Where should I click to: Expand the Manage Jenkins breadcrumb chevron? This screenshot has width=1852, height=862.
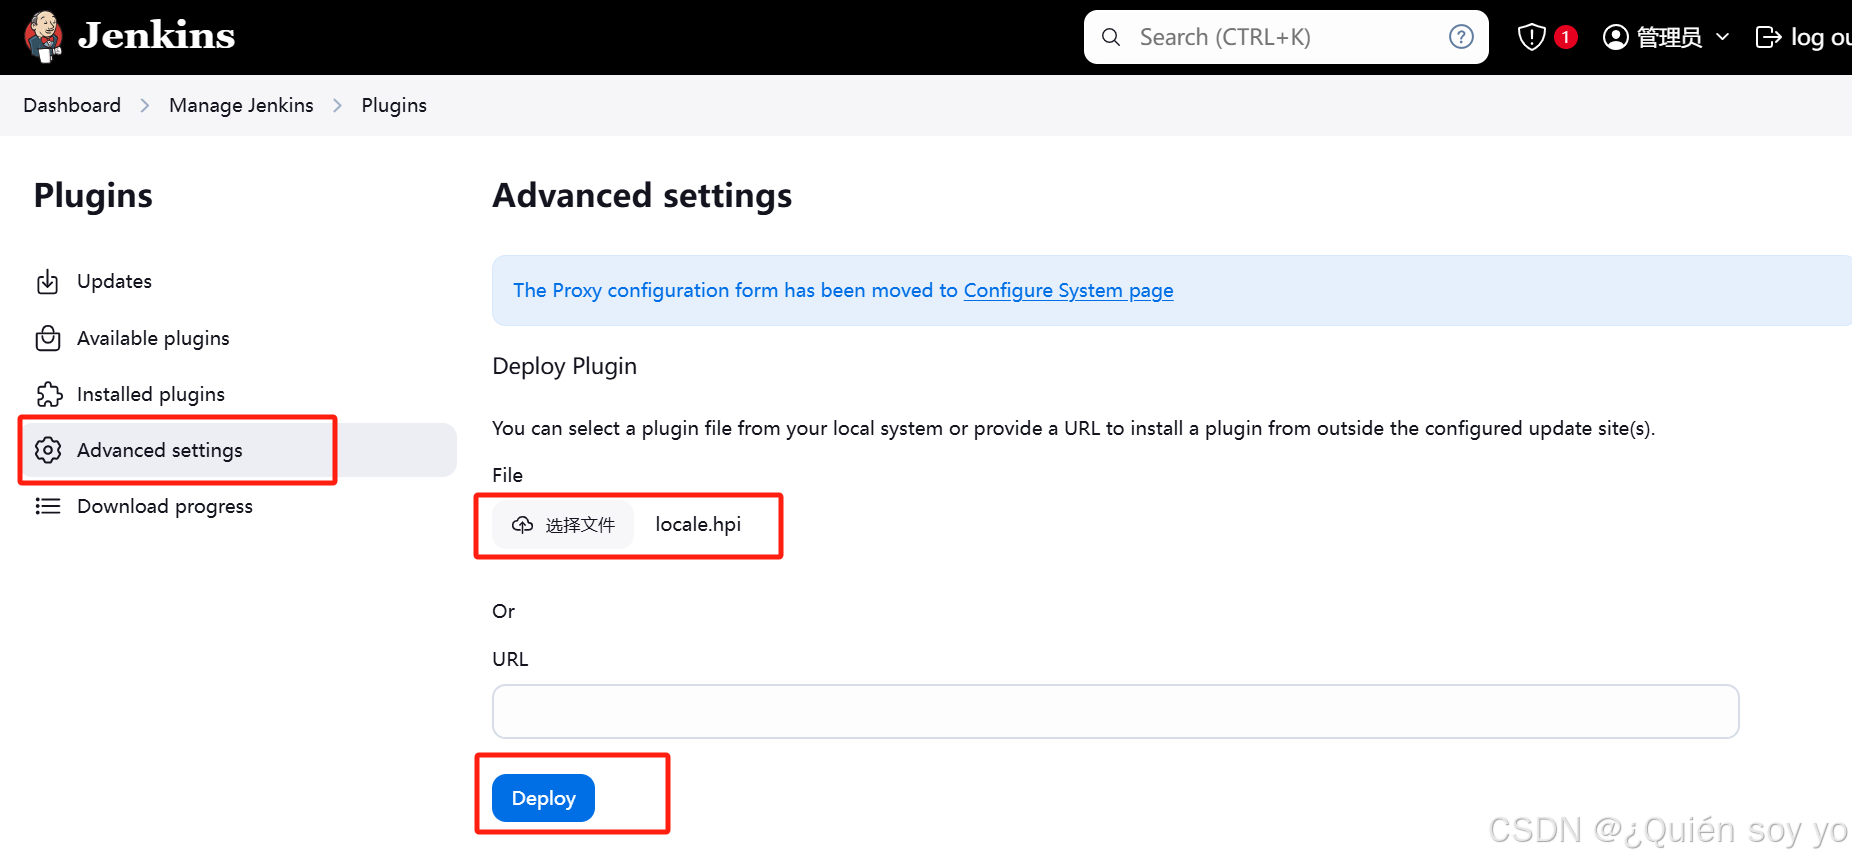(x=337, y=106)
